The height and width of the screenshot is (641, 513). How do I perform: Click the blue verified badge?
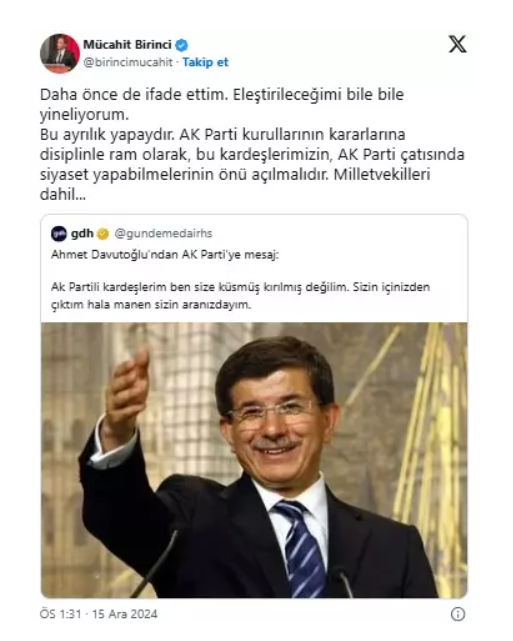pyautogui.click(x=181, y=45)
